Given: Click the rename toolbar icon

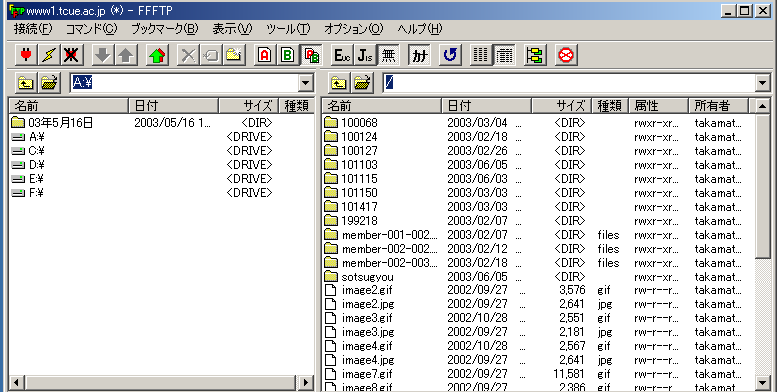Looking at the screenshot, I should click(211, 55).
